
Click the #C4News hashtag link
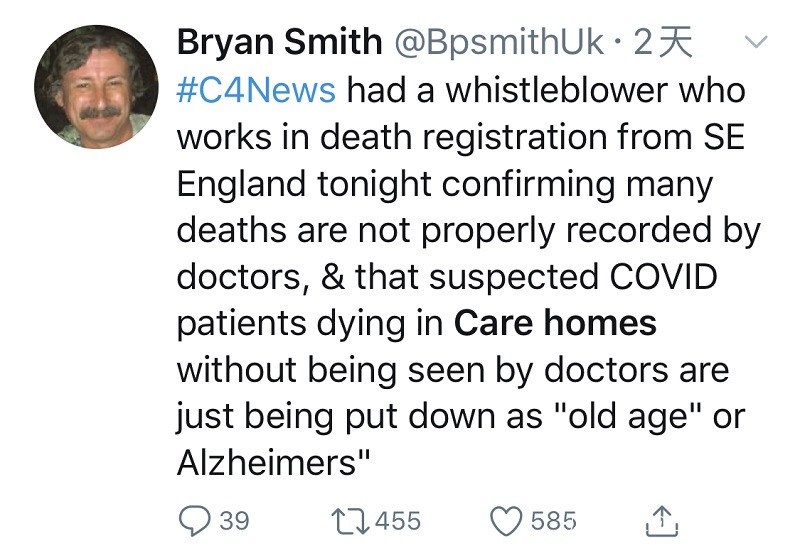tap(256, 90)
